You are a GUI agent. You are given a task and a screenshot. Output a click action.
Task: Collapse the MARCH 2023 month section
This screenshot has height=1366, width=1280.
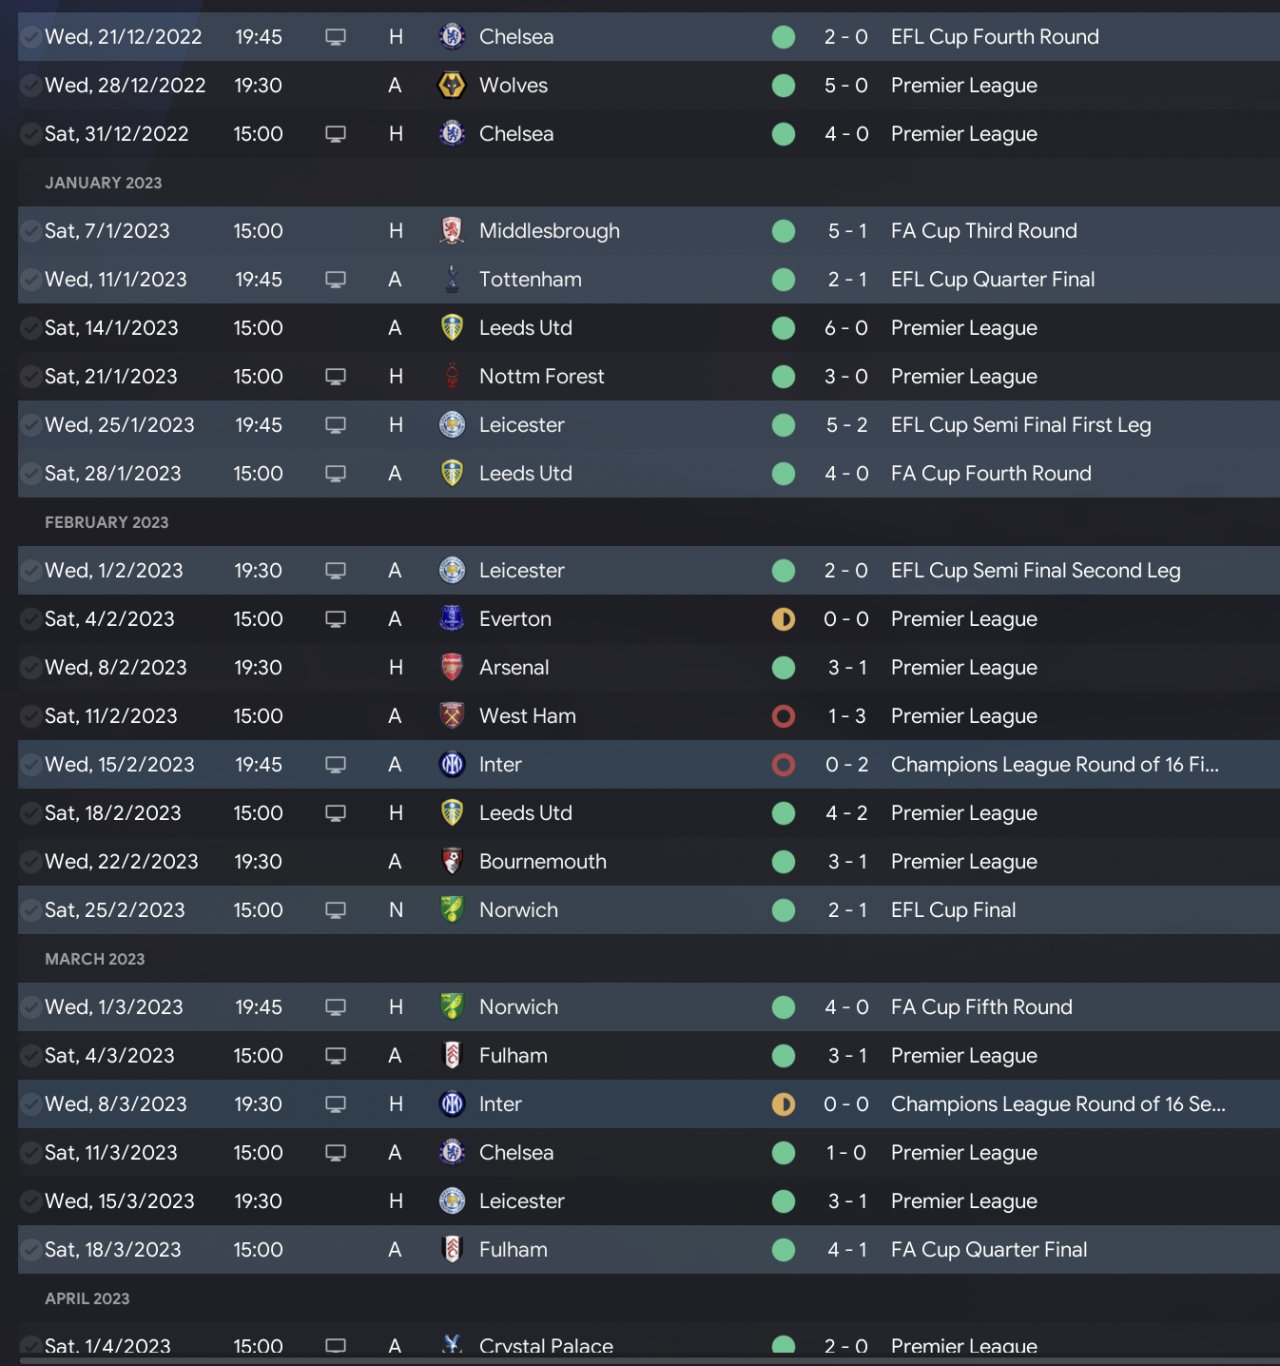[x=95, y=959]
